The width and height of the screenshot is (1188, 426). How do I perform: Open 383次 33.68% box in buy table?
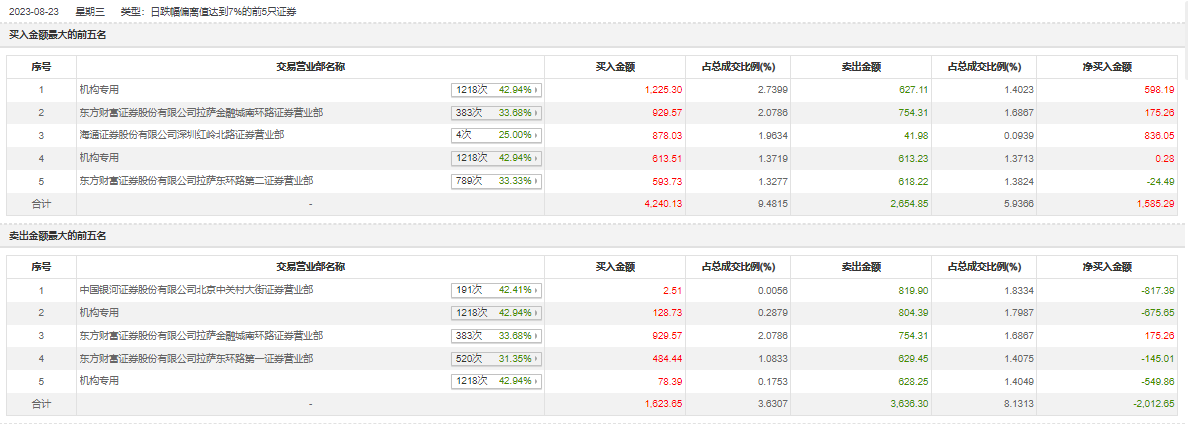(496, 112)
